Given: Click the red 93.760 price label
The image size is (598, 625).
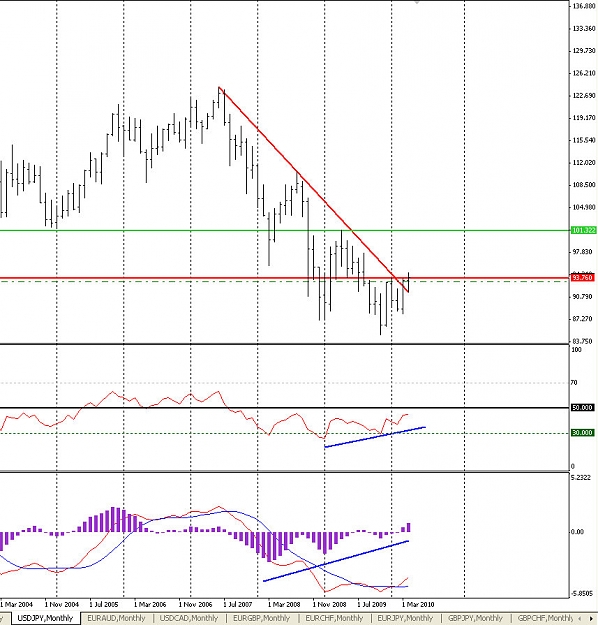Looking at the screenshot, I should coord(582,277).
